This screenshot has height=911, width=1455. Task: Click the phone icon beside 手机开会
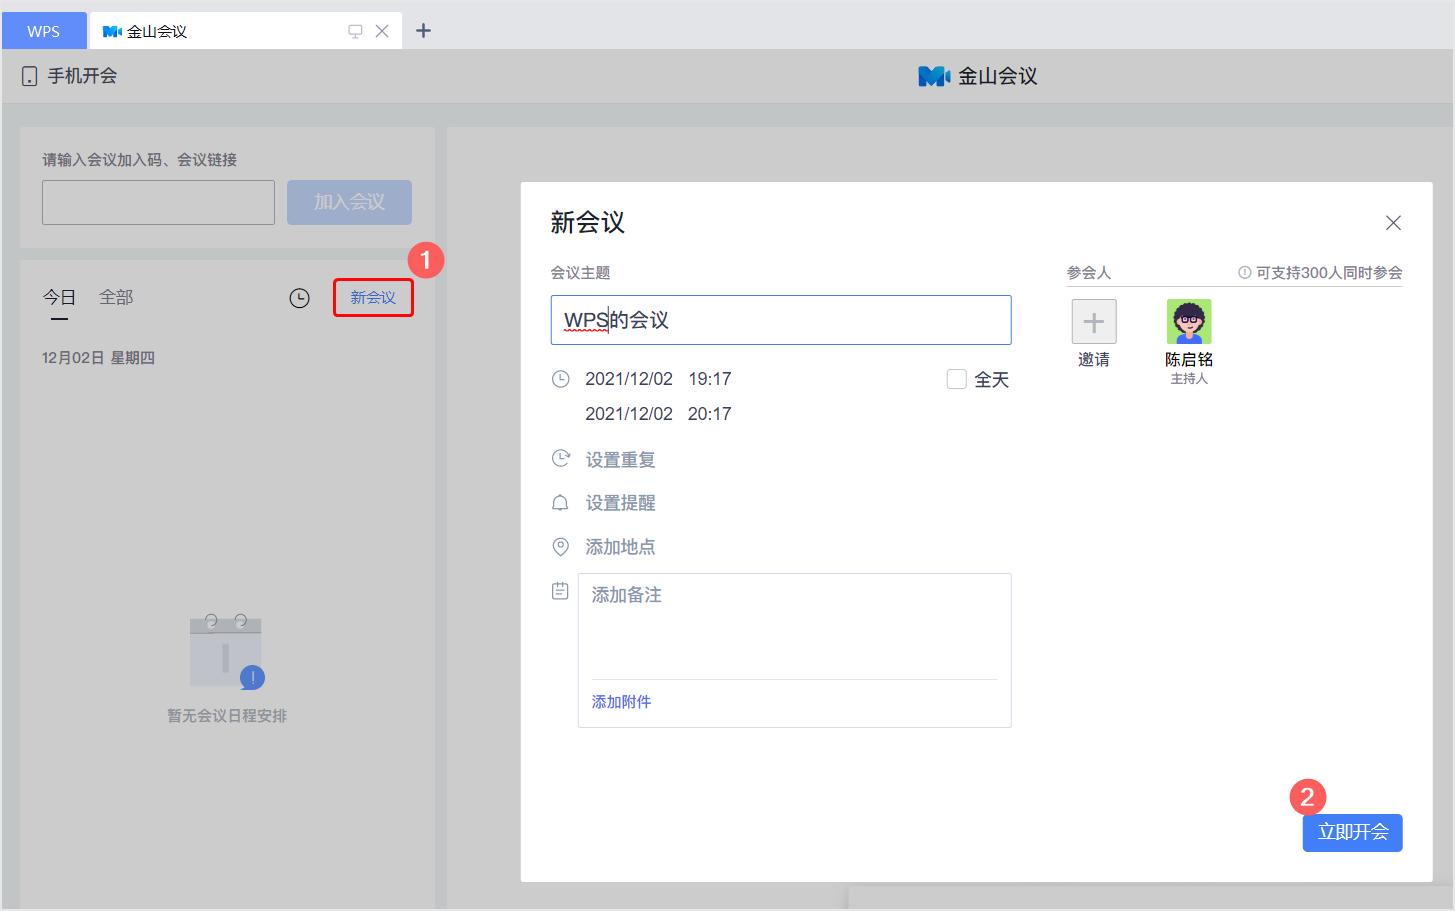point(29,76)
